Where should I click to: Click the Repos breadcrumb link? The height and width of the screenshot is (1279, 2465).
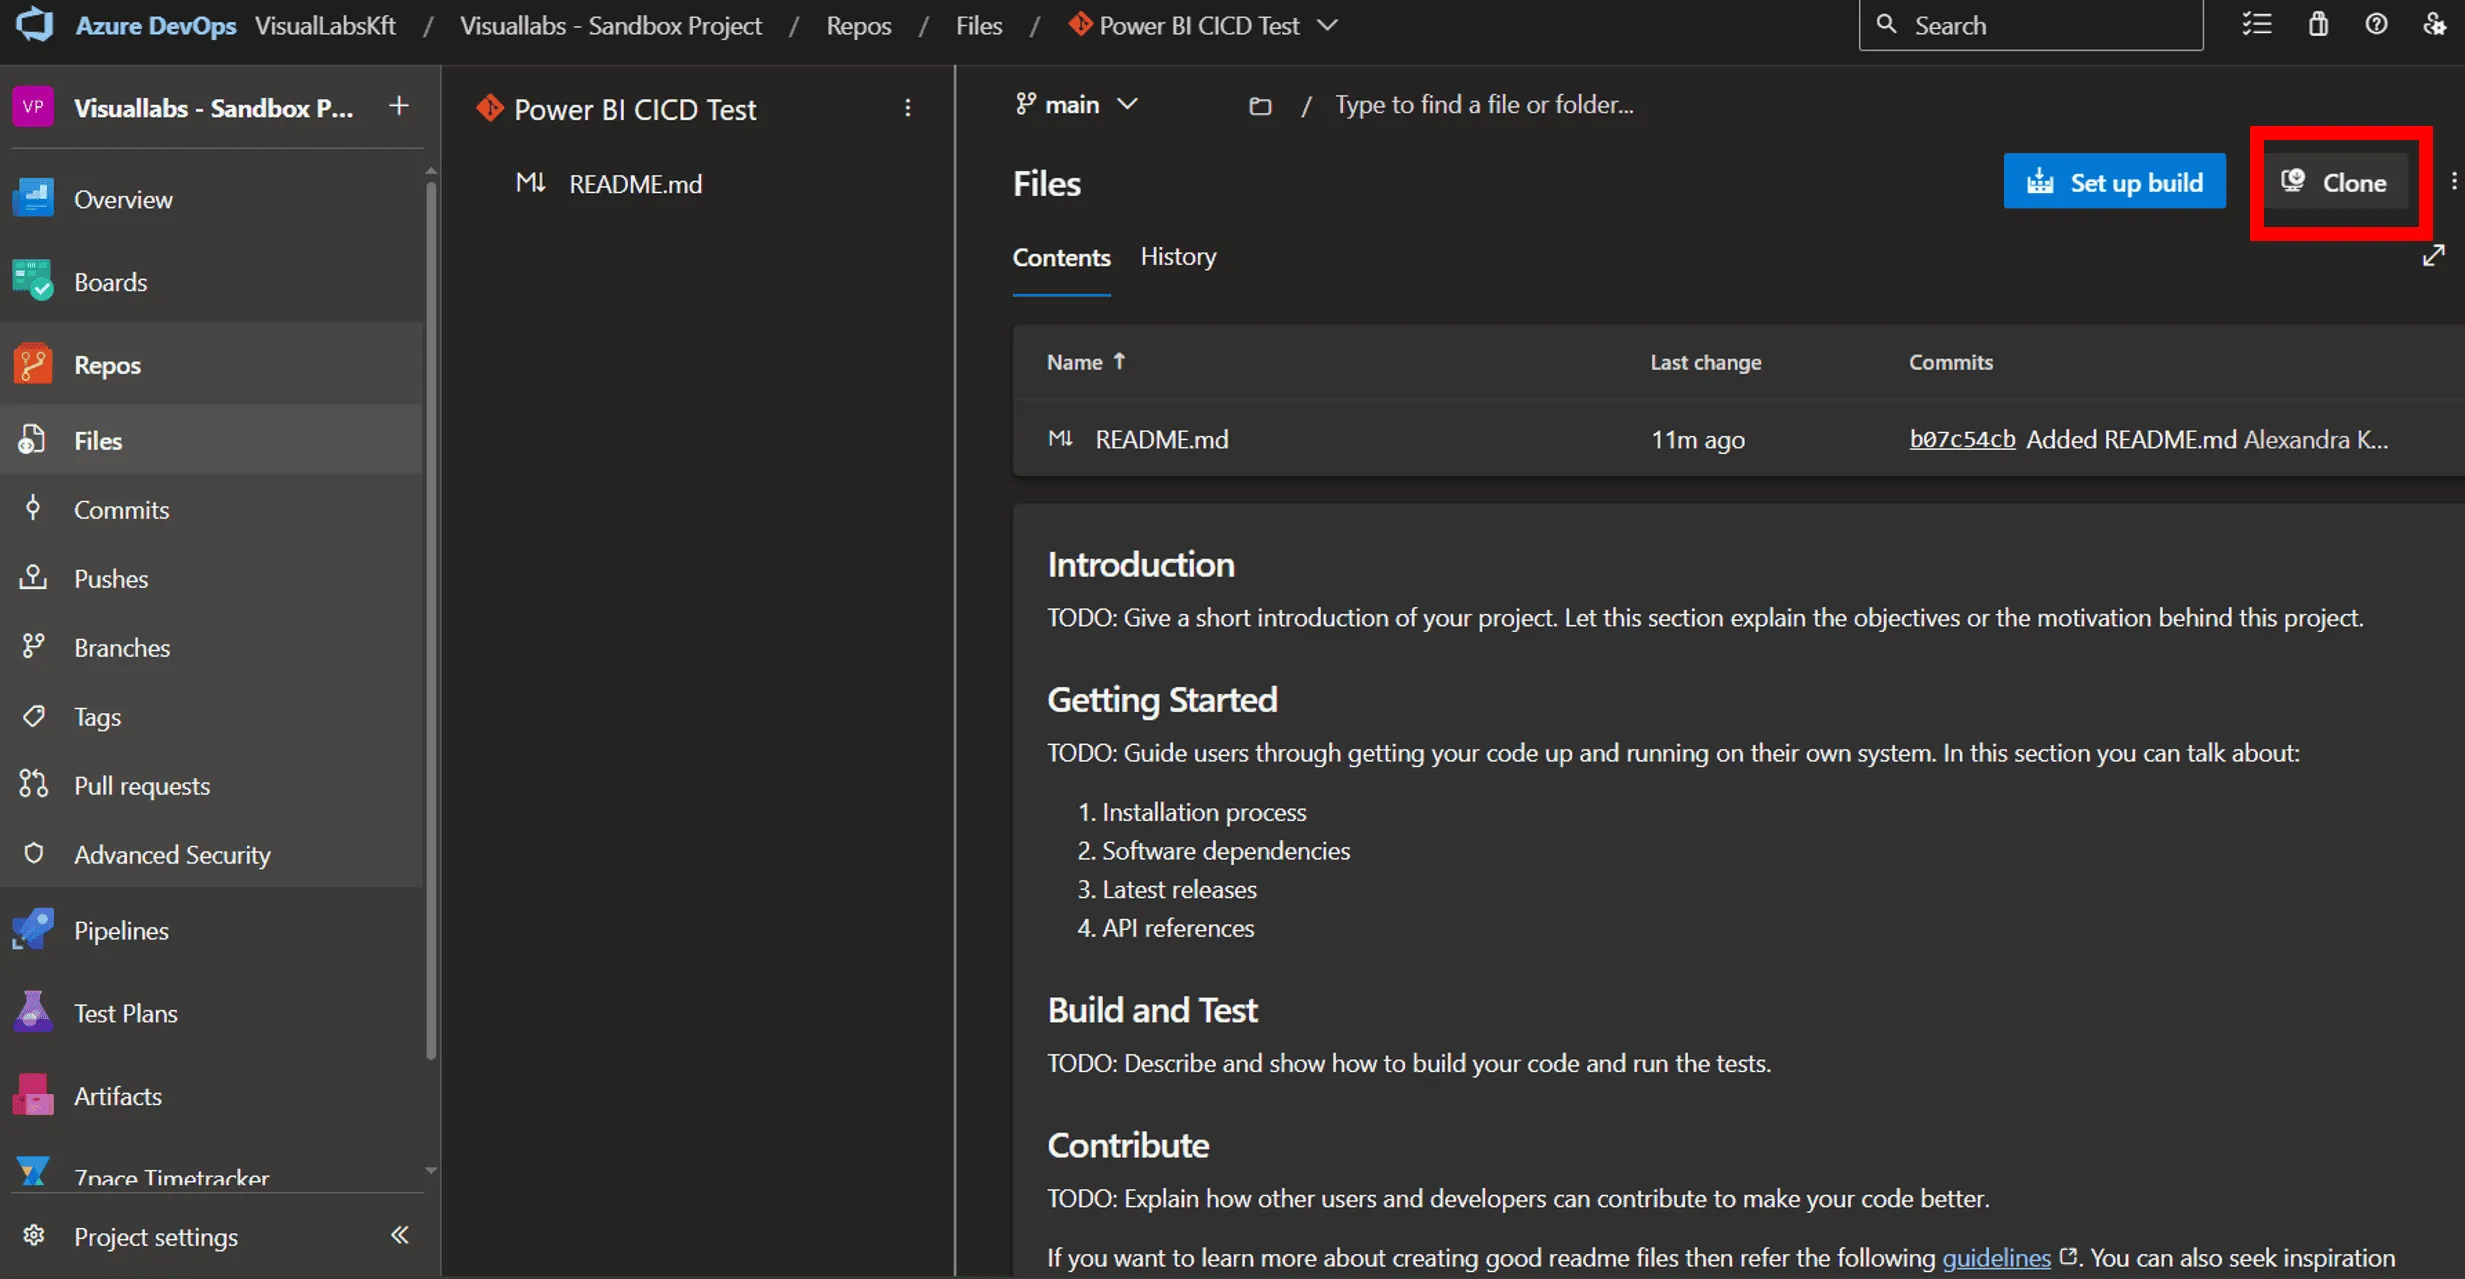[858, 25]
